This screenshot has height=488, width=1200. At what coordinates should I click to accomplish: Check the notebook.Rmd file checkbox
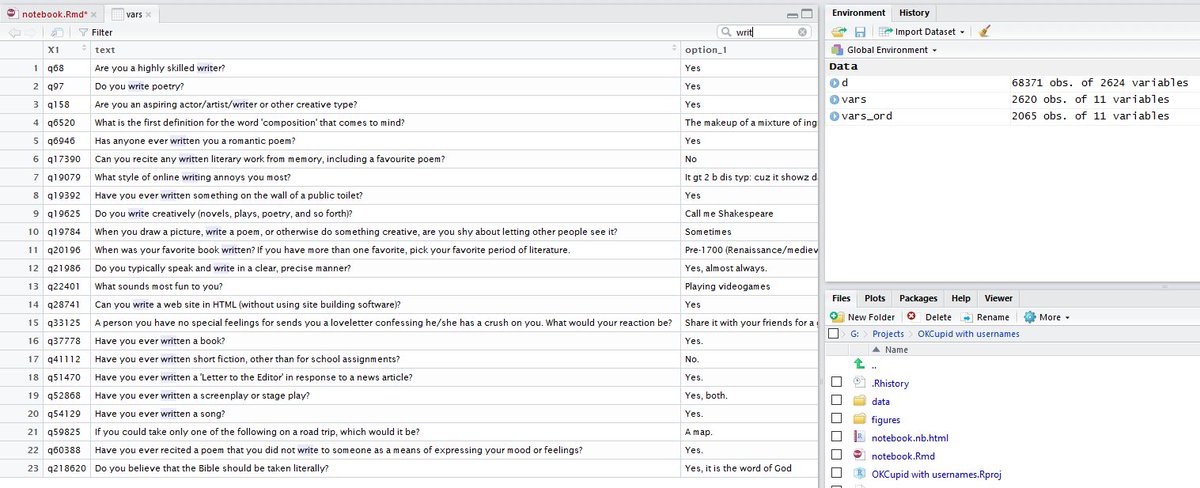coord(835,456)
